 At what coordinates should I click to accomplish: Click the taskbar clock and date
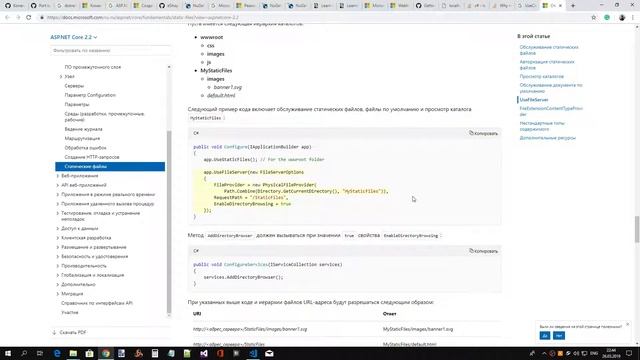click(x=611, y=353)
